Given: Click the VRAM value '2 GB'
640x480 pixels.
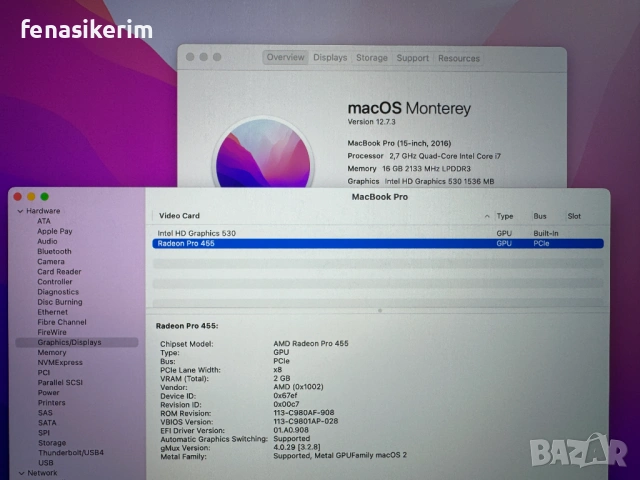Looking at the screenshot, I should [282, 378].
